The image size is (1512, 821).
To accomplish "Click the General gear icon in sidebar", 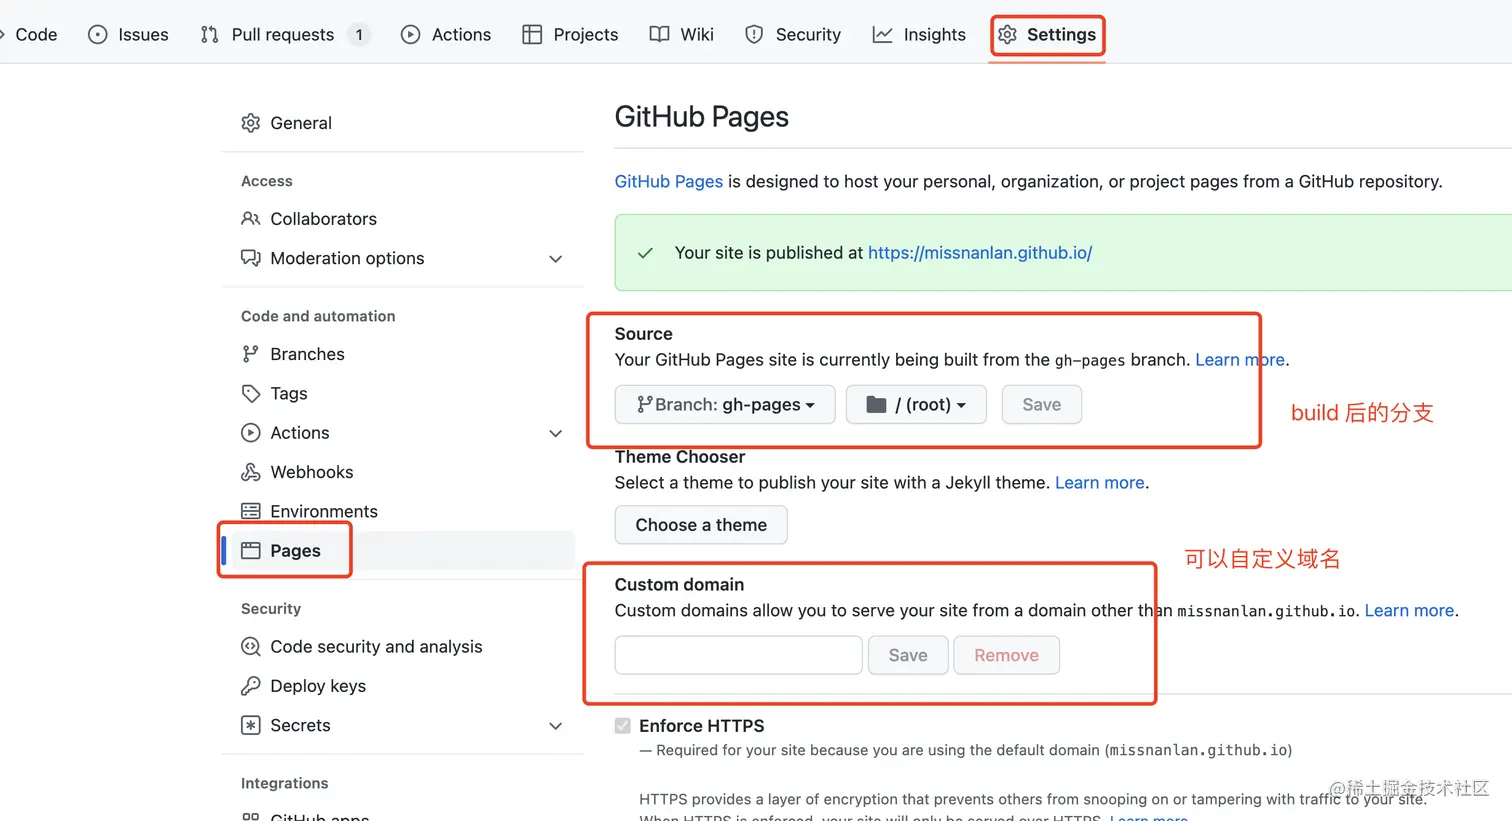I will [251, 123].
